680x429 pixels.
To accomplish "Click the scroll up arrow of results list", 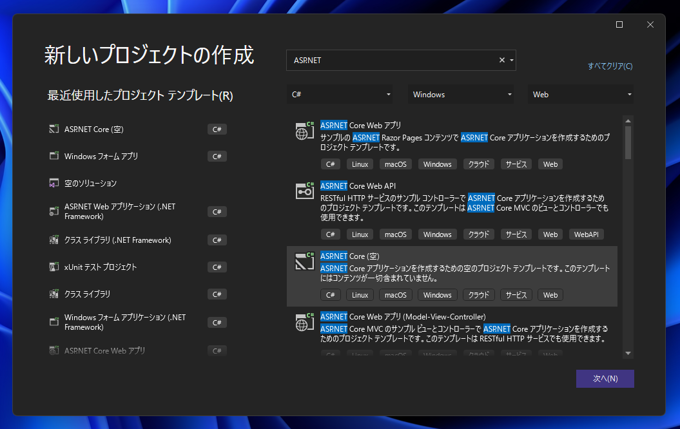I will (628, 121).
